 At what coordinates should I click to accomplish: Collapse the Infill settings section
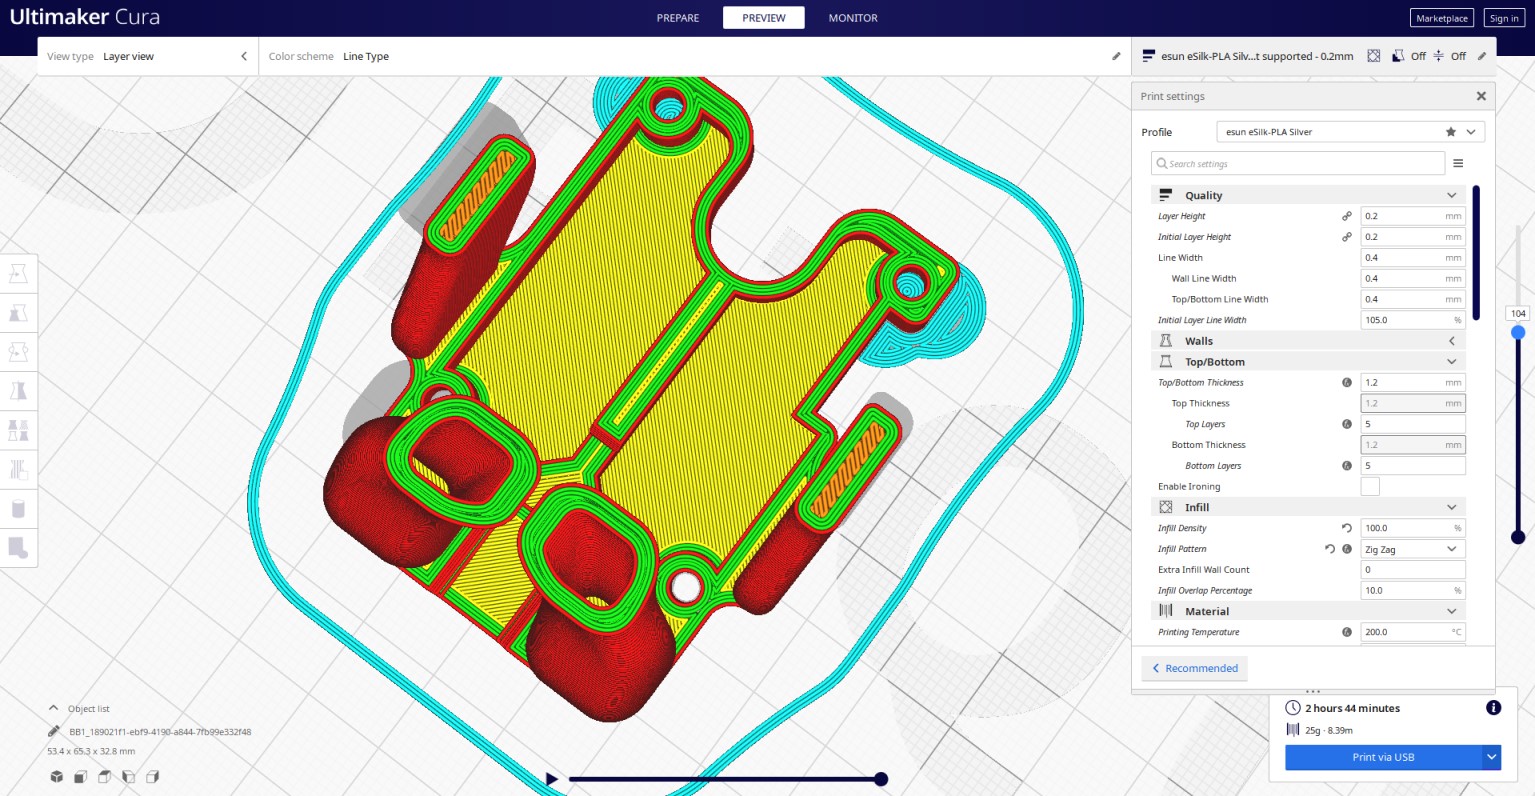(1308, 507)
